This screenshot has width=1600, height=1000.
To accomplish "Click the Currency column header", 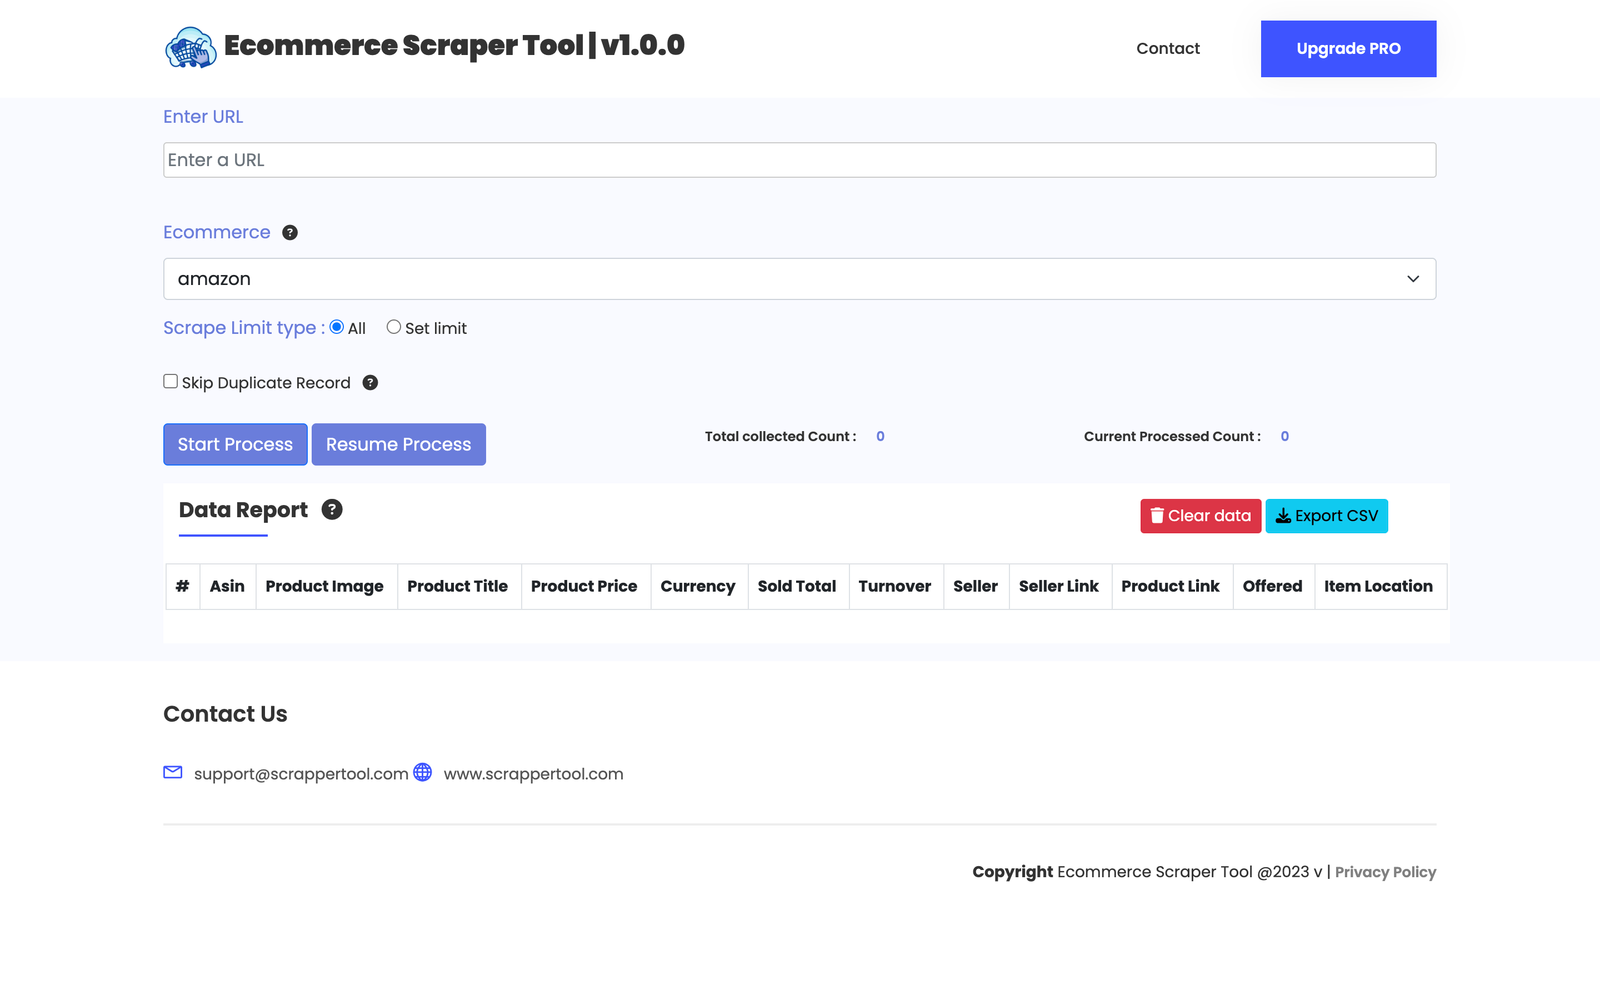I will [x=698, y=586].
